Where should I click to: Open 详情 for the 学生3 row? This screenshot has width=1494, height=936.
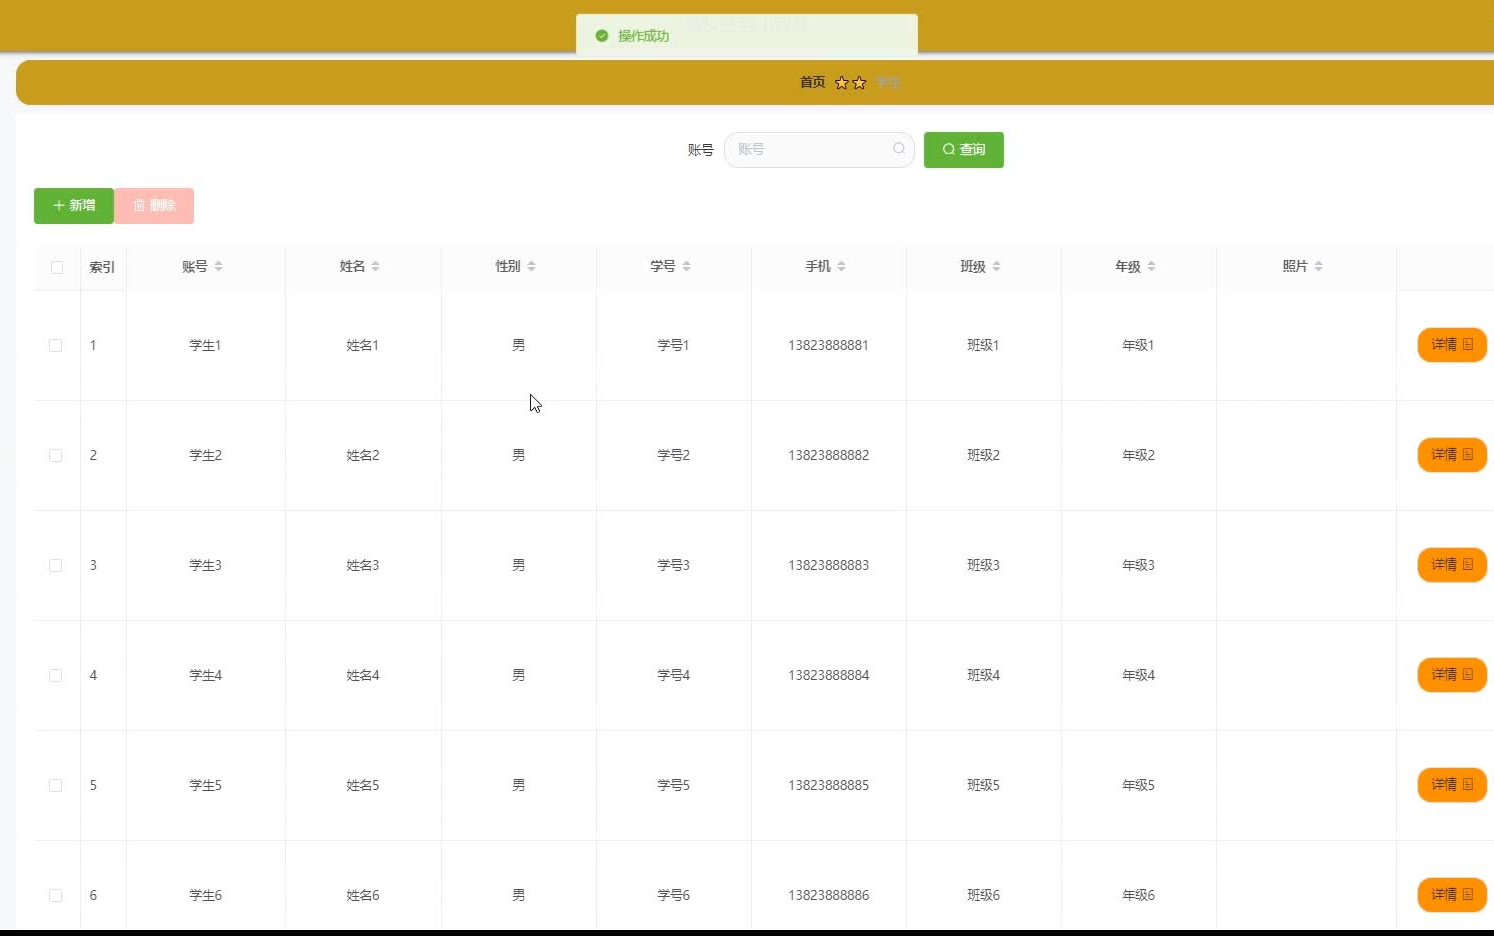[x=1452, y=565]
